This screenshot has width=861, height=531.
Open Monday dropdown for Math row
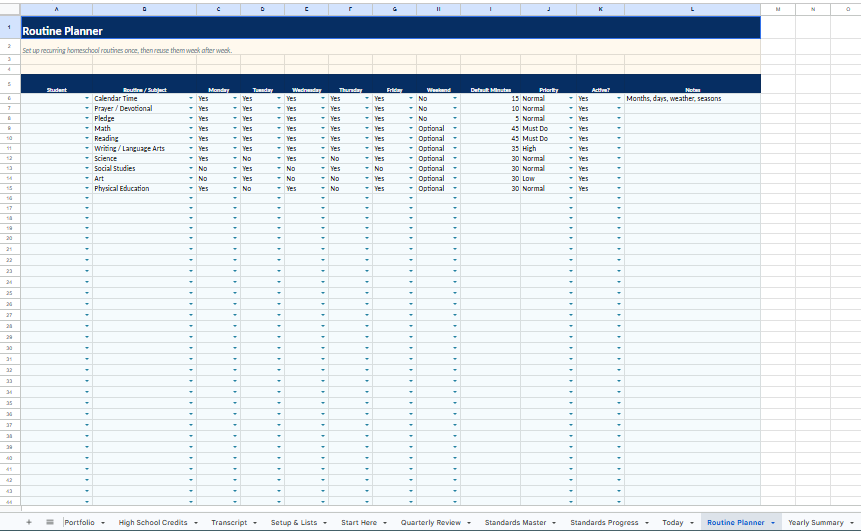click(235, 128)
